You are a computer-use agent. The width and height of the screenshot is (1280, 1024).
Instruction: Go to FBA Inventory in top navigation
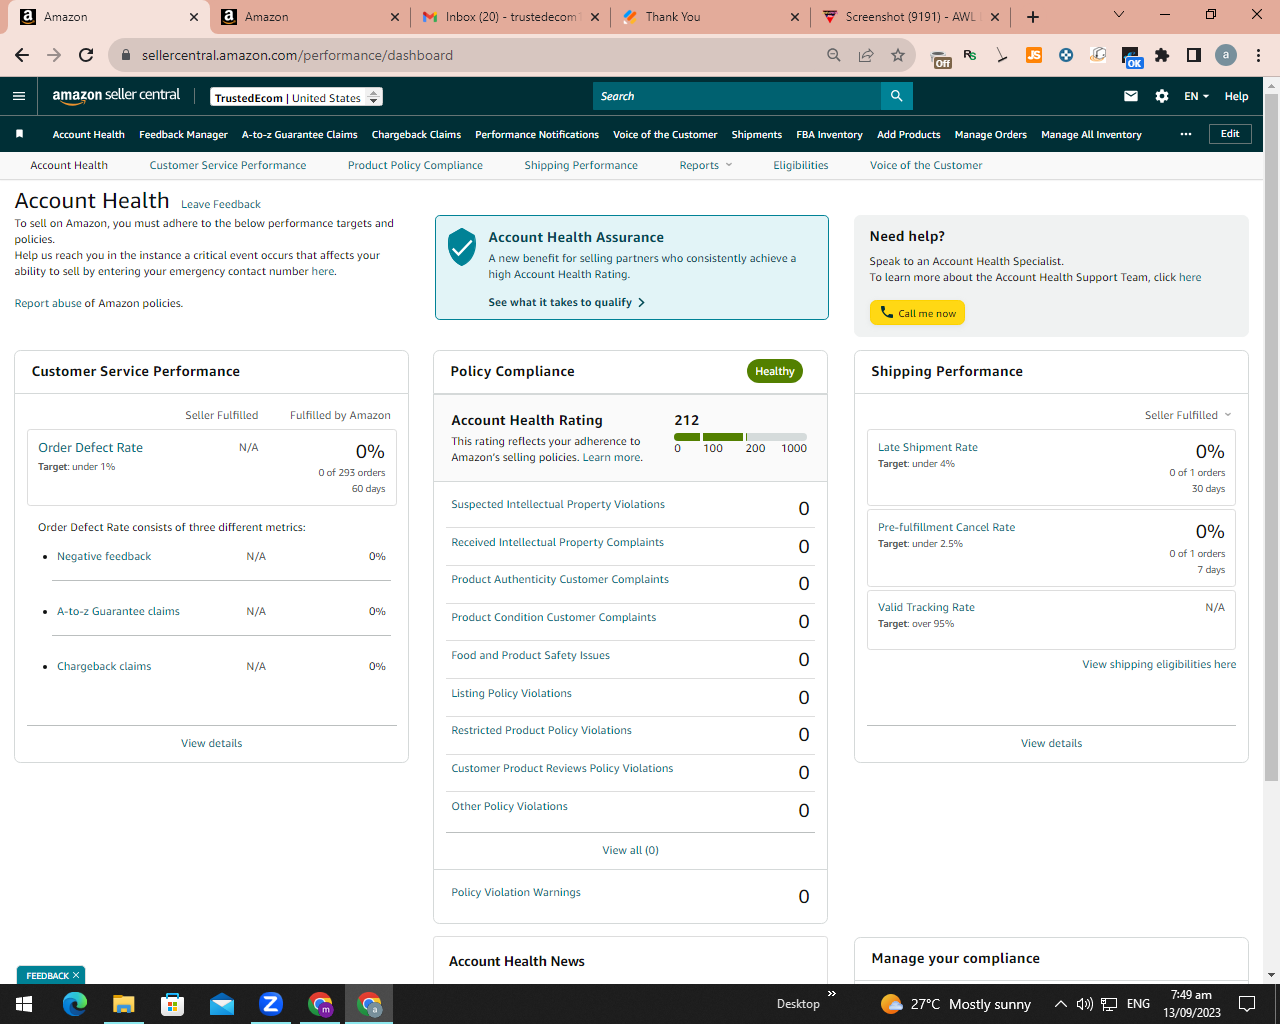(829, 135)
